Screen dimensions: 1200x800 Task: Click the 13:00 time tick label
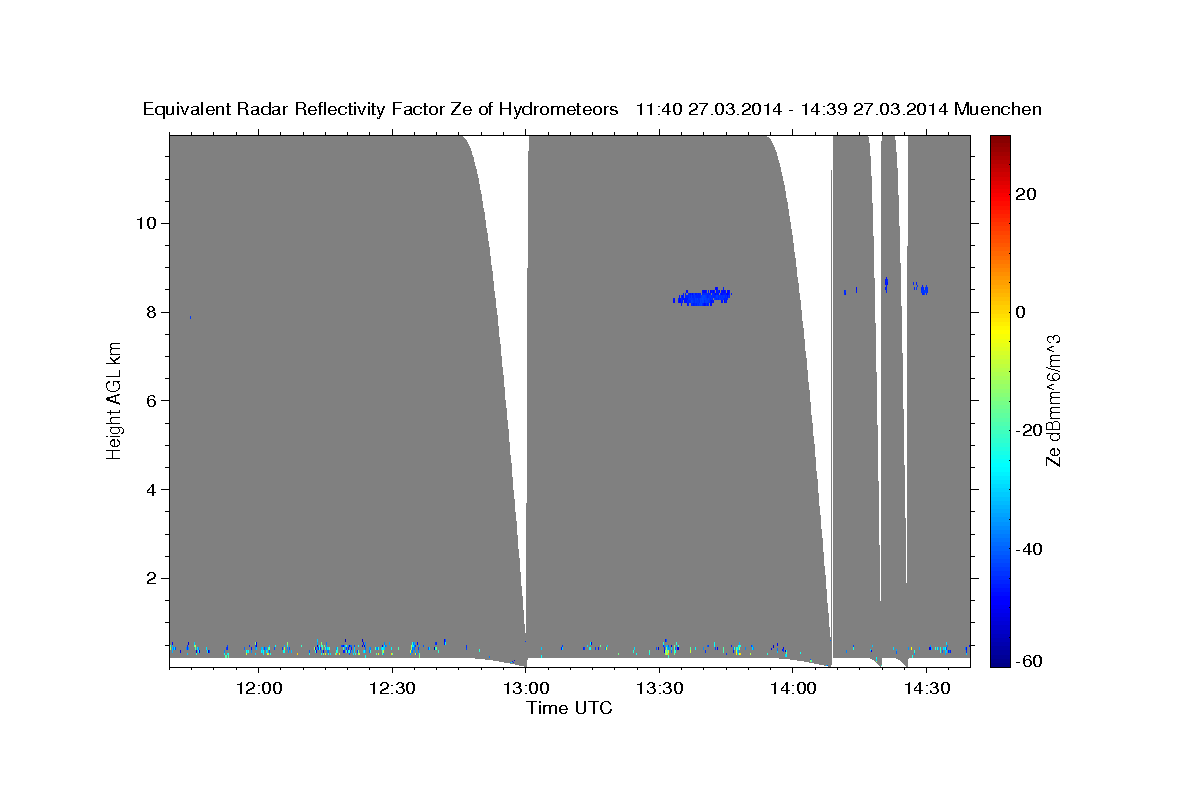click(526, 688)
